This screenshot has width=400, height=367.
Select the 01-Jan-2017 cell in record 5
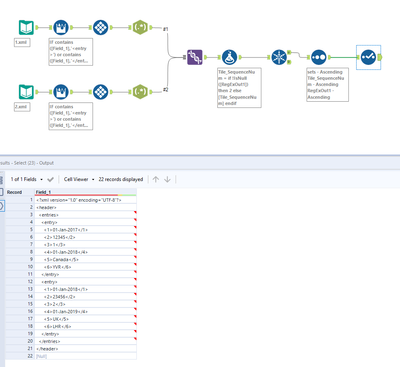(x=86, y=230)
